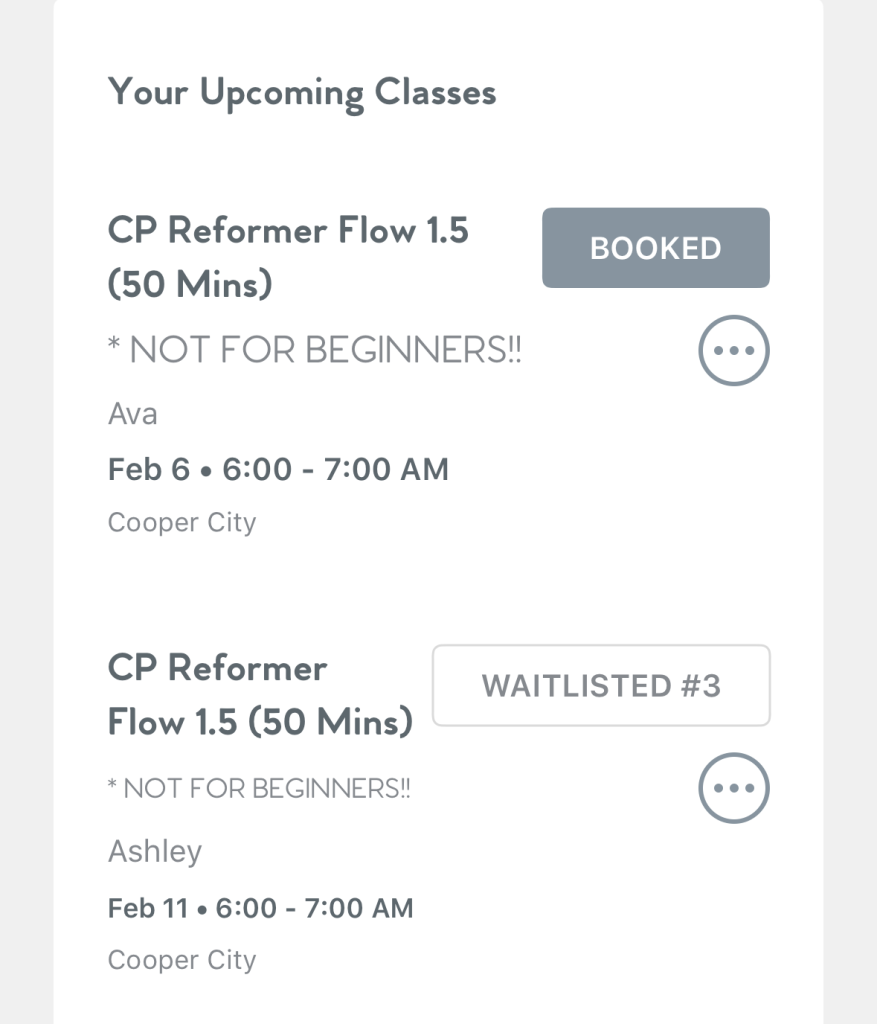Select instructor name Ashley
Image resolution: width=877 pixels, height=1024 pixels.
coord(155,851)
